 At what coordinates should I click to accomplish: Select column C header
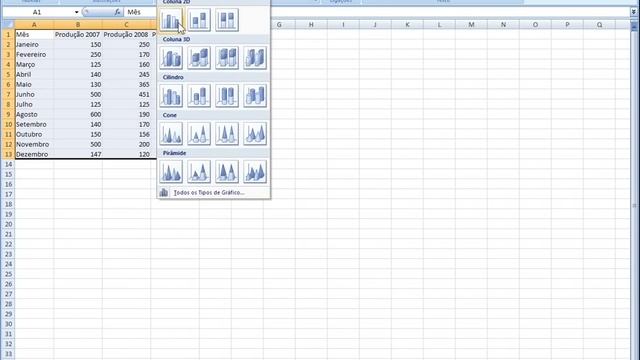click(126, 24)
